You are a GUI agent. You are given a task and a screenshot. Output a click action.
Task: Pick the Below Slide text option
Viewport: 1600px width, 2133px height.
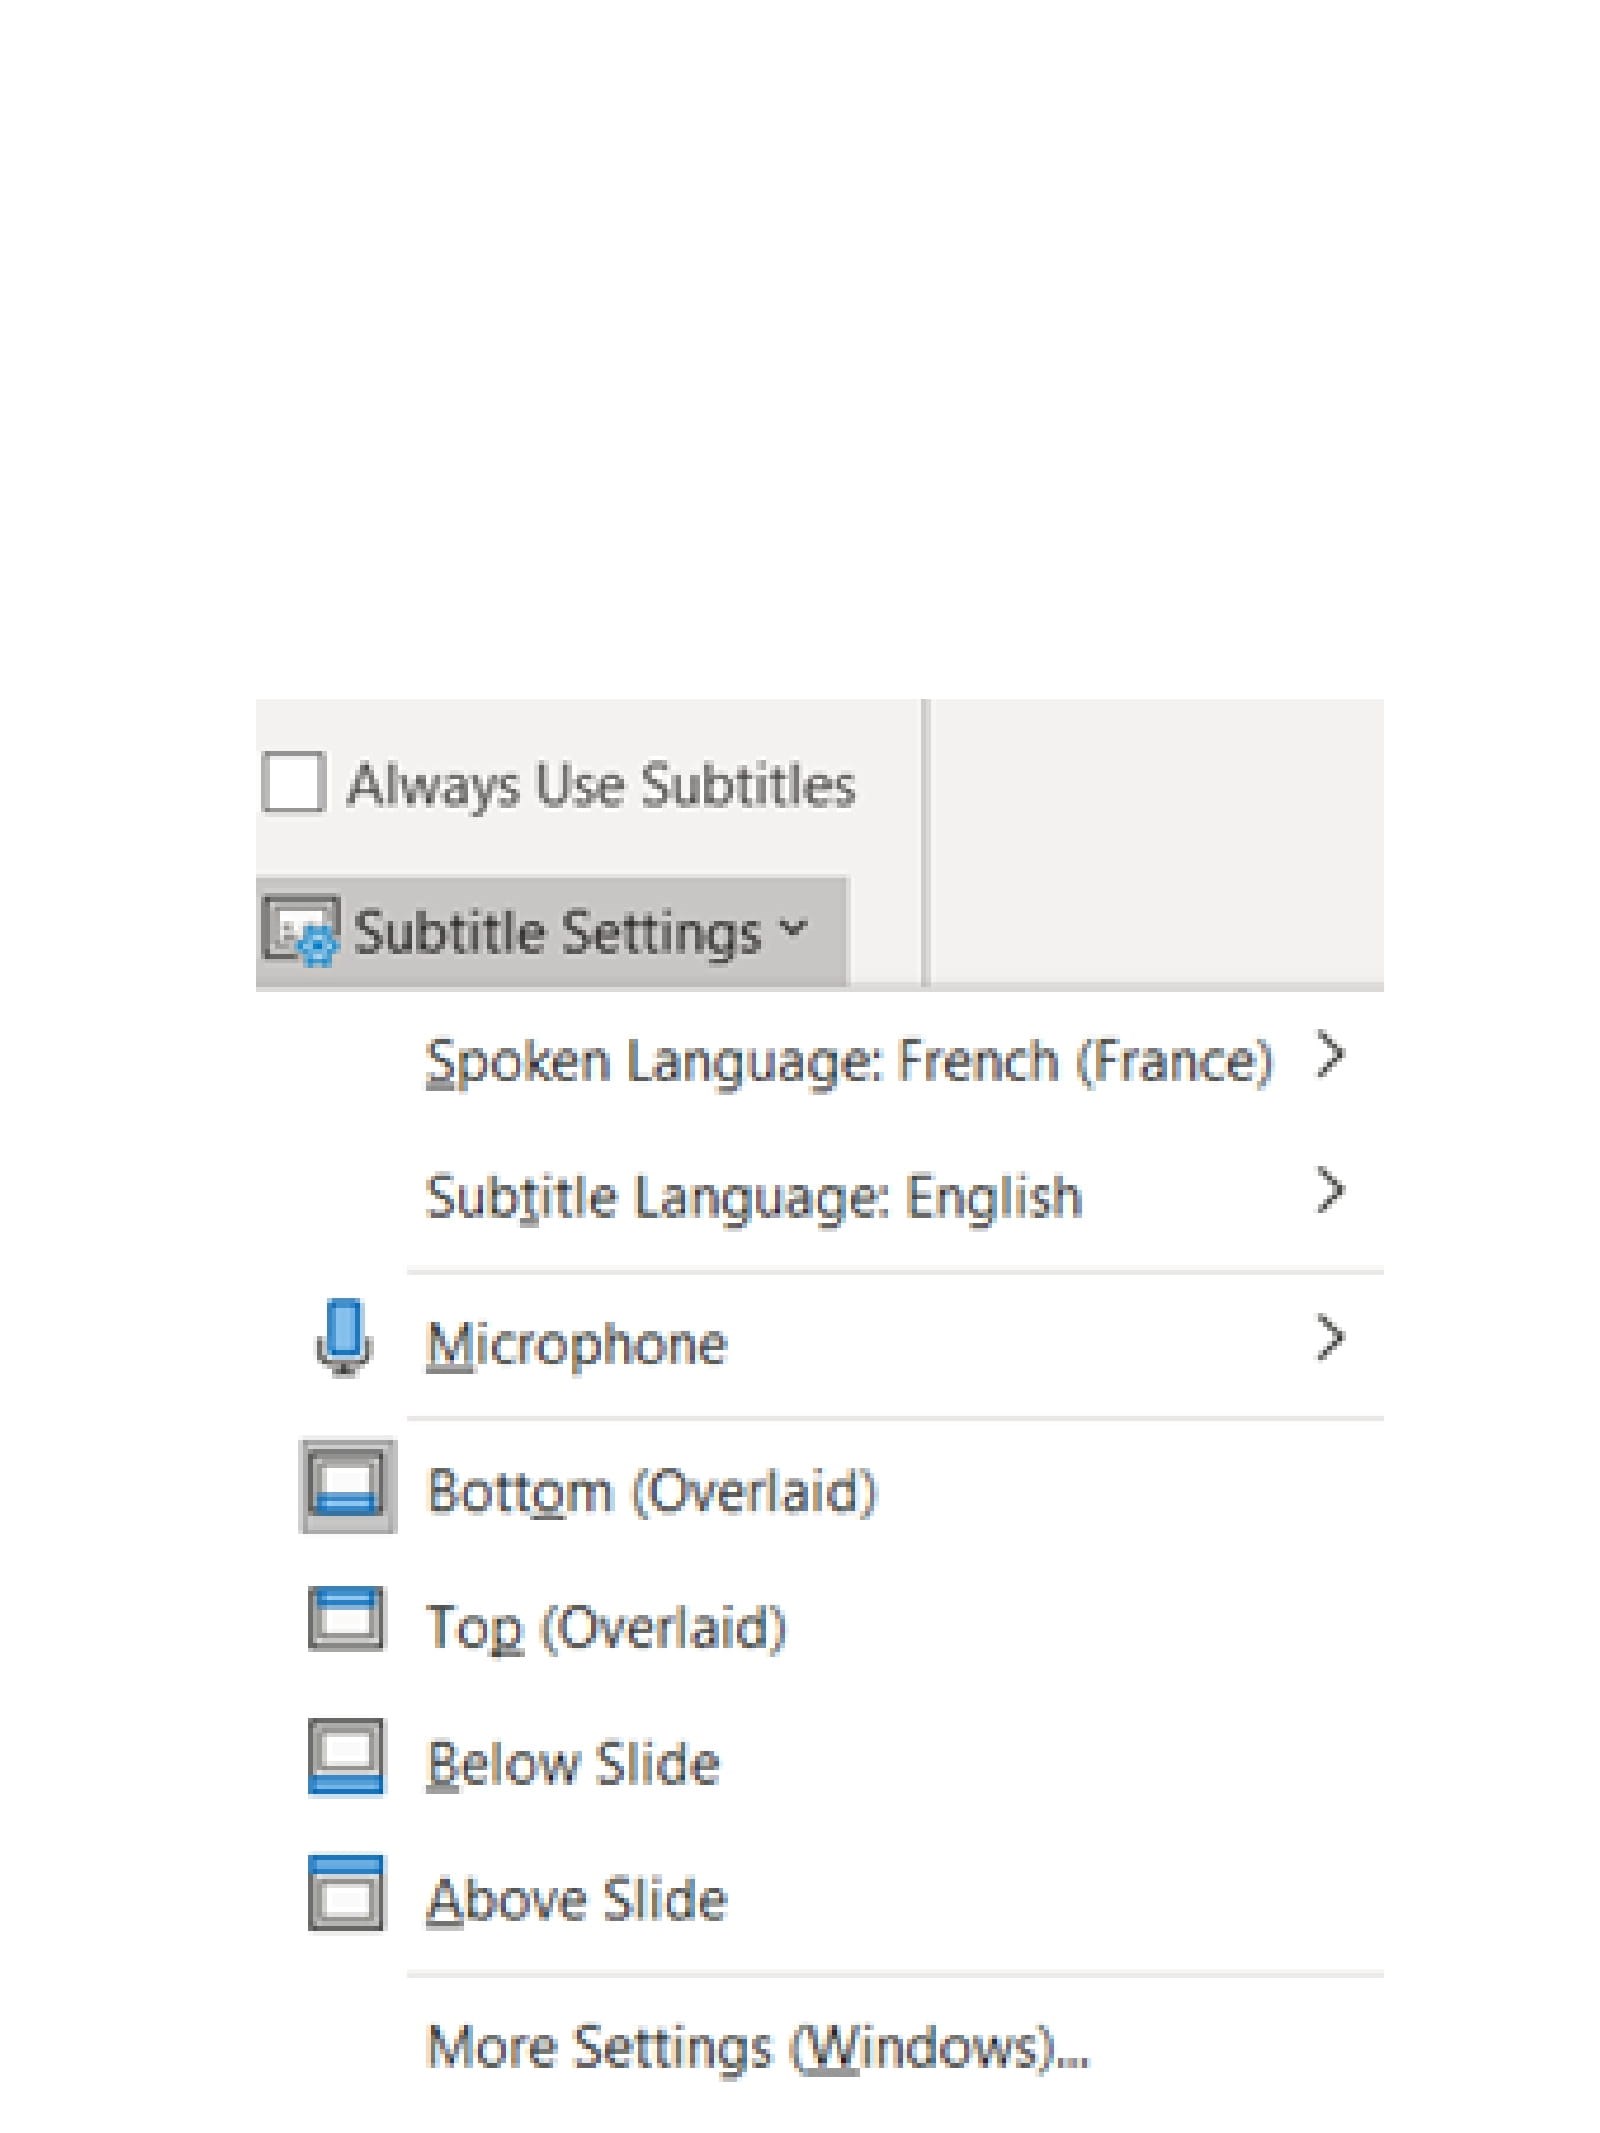click(573, 1762)
